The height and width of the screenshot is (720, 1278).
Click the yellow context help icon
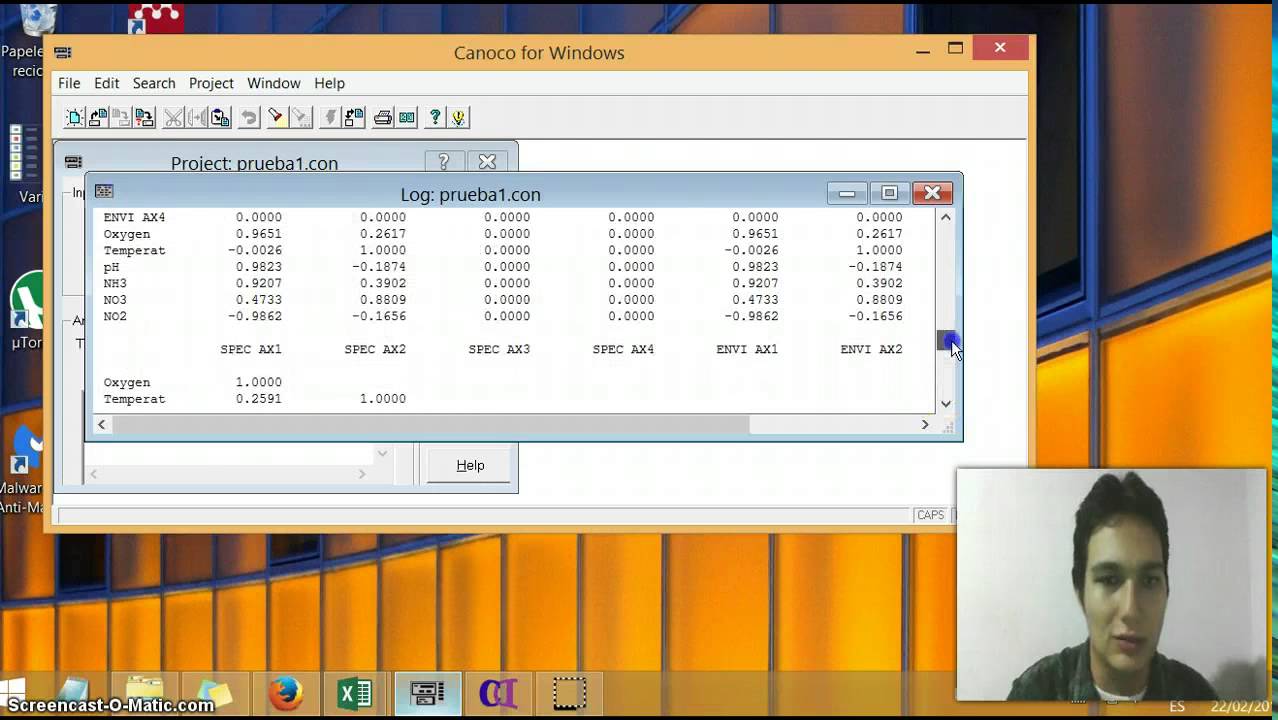click(458, 117)
